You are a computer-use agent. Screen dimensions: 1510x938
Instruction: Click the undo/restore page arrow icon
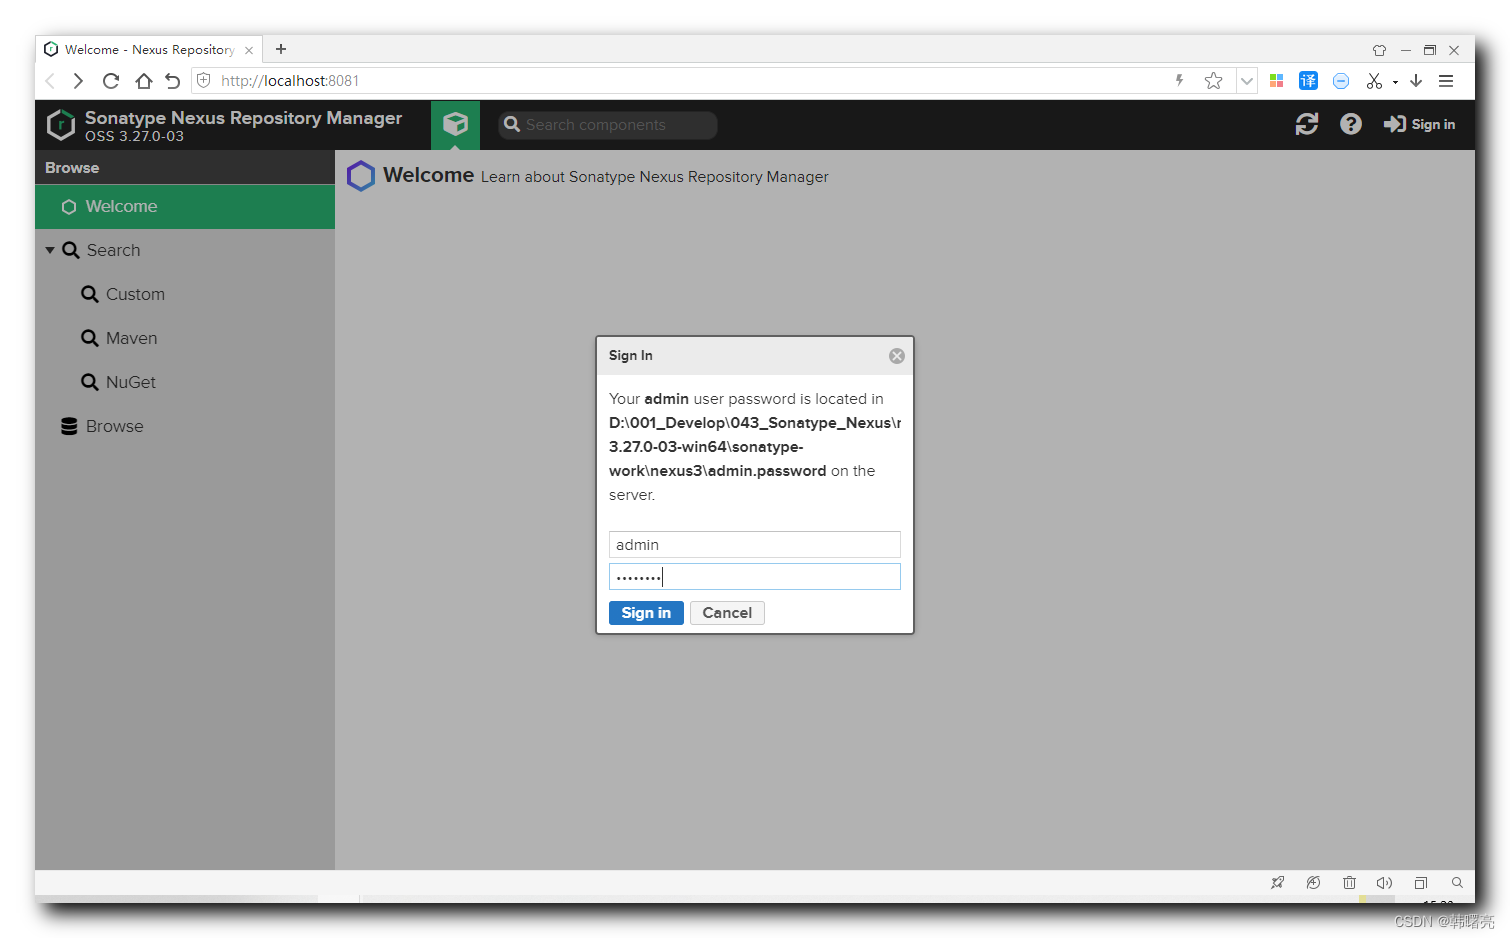(173, 81)
